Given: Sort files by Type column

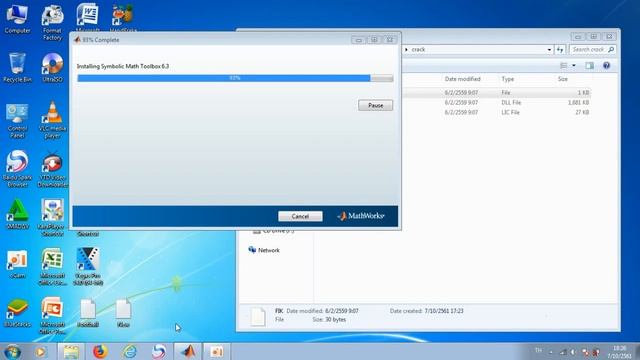Looking at the screenshot, I should coord(508,79).
